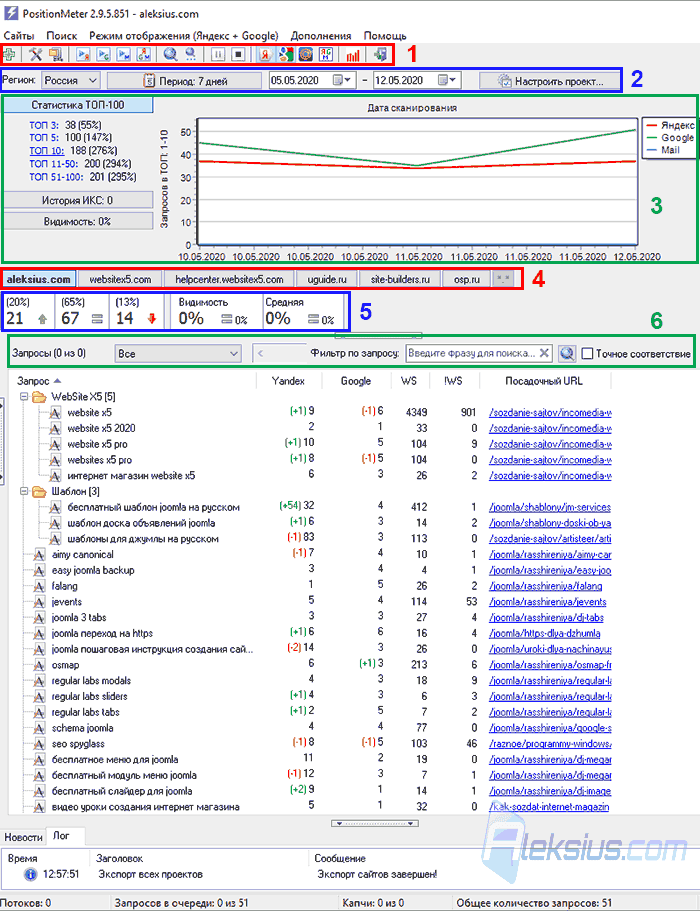Open the Помощь menu
Screen dimensions: 700x911
click(385, 36)
